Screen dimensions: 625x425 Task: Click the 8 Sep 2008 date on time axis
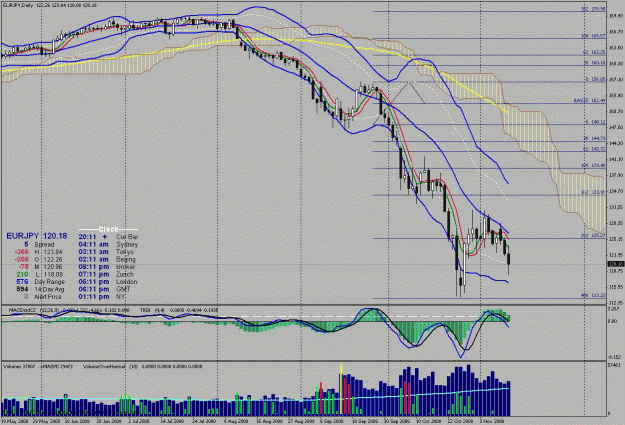tap(331, 421)
